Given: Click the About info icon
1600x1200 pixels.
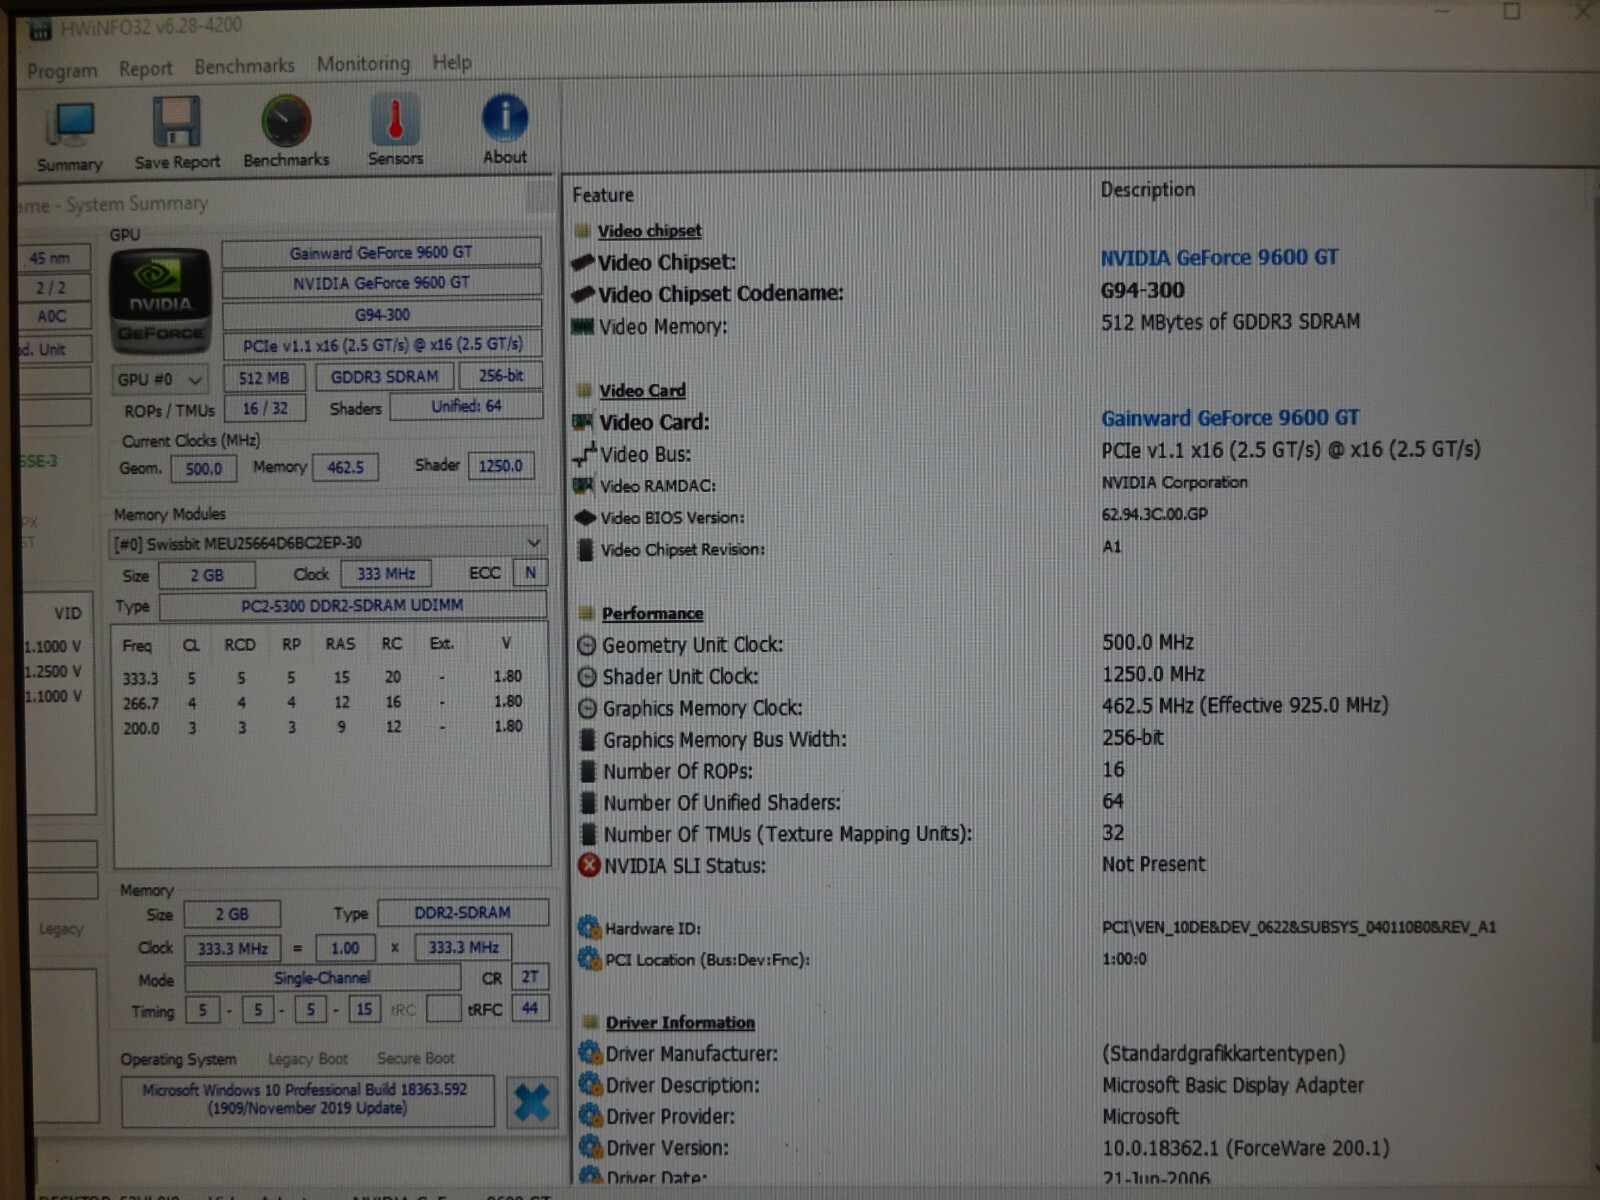Looking at the screenshot, I should [504, 118].
